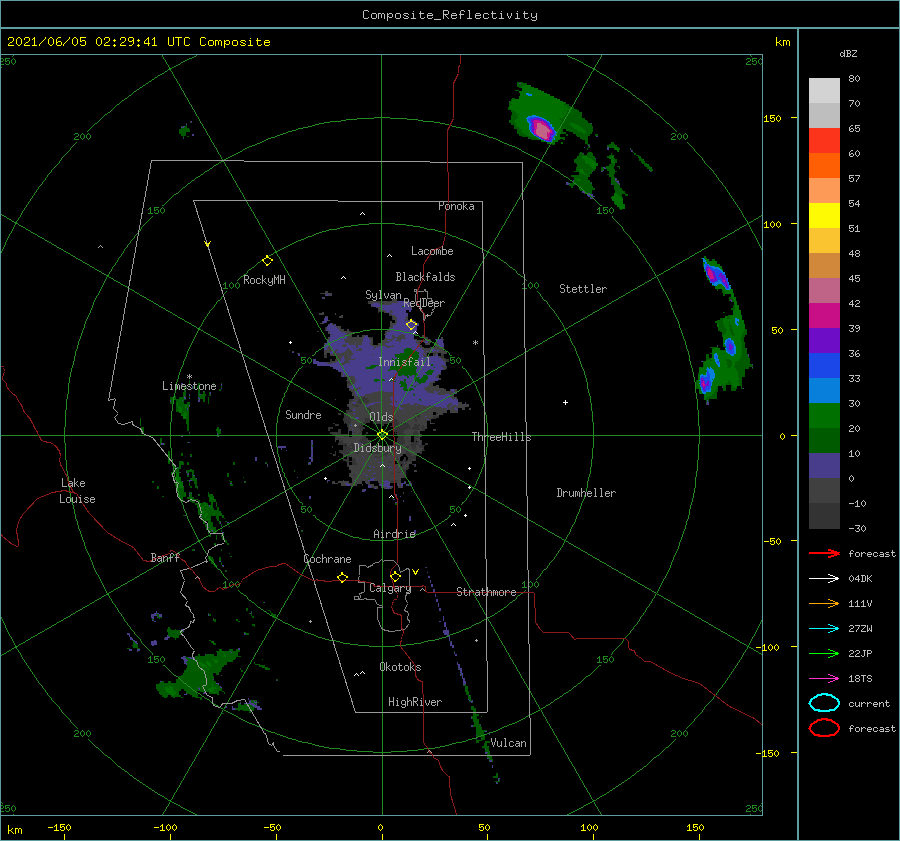Click the yellow diamond marker near Cochrane
The width and height of the screenshot is (900, 841).
coord(343,577)
